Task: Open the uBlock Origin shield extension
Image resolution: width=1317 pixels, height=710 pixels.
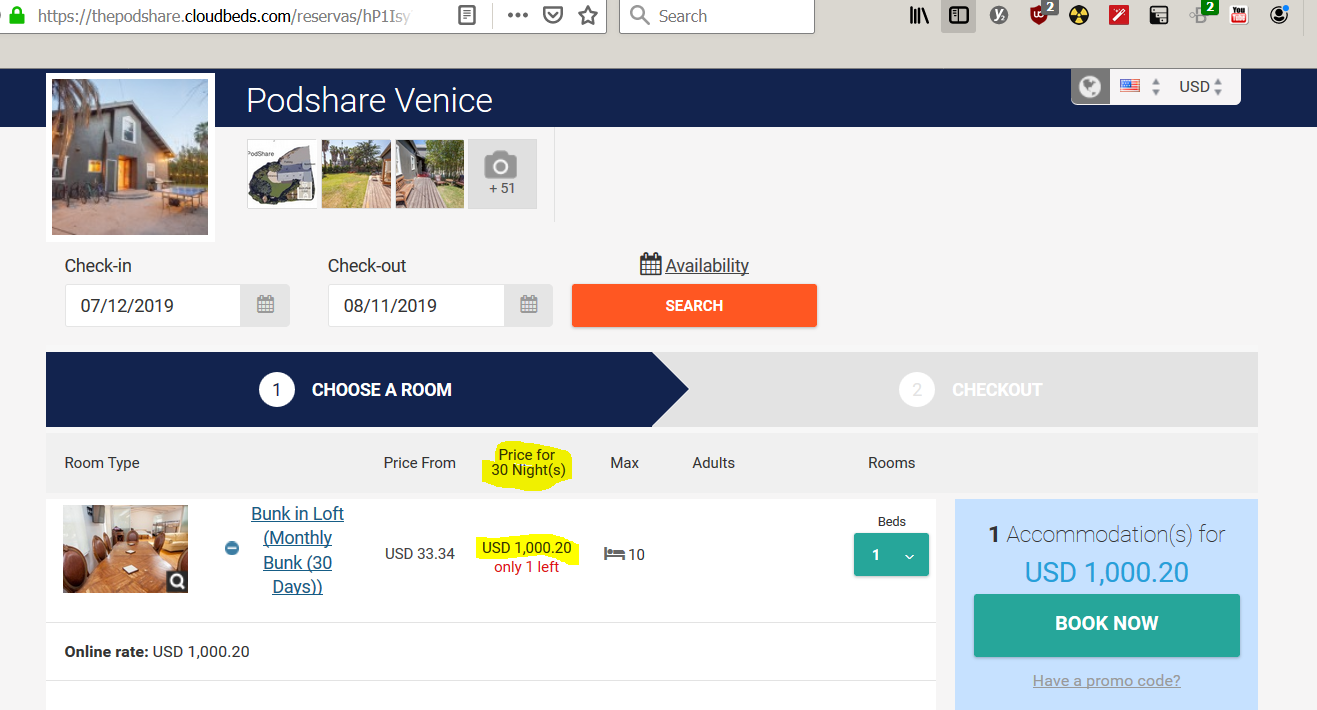Action: pyautogui.click(x=1040, y=14)
